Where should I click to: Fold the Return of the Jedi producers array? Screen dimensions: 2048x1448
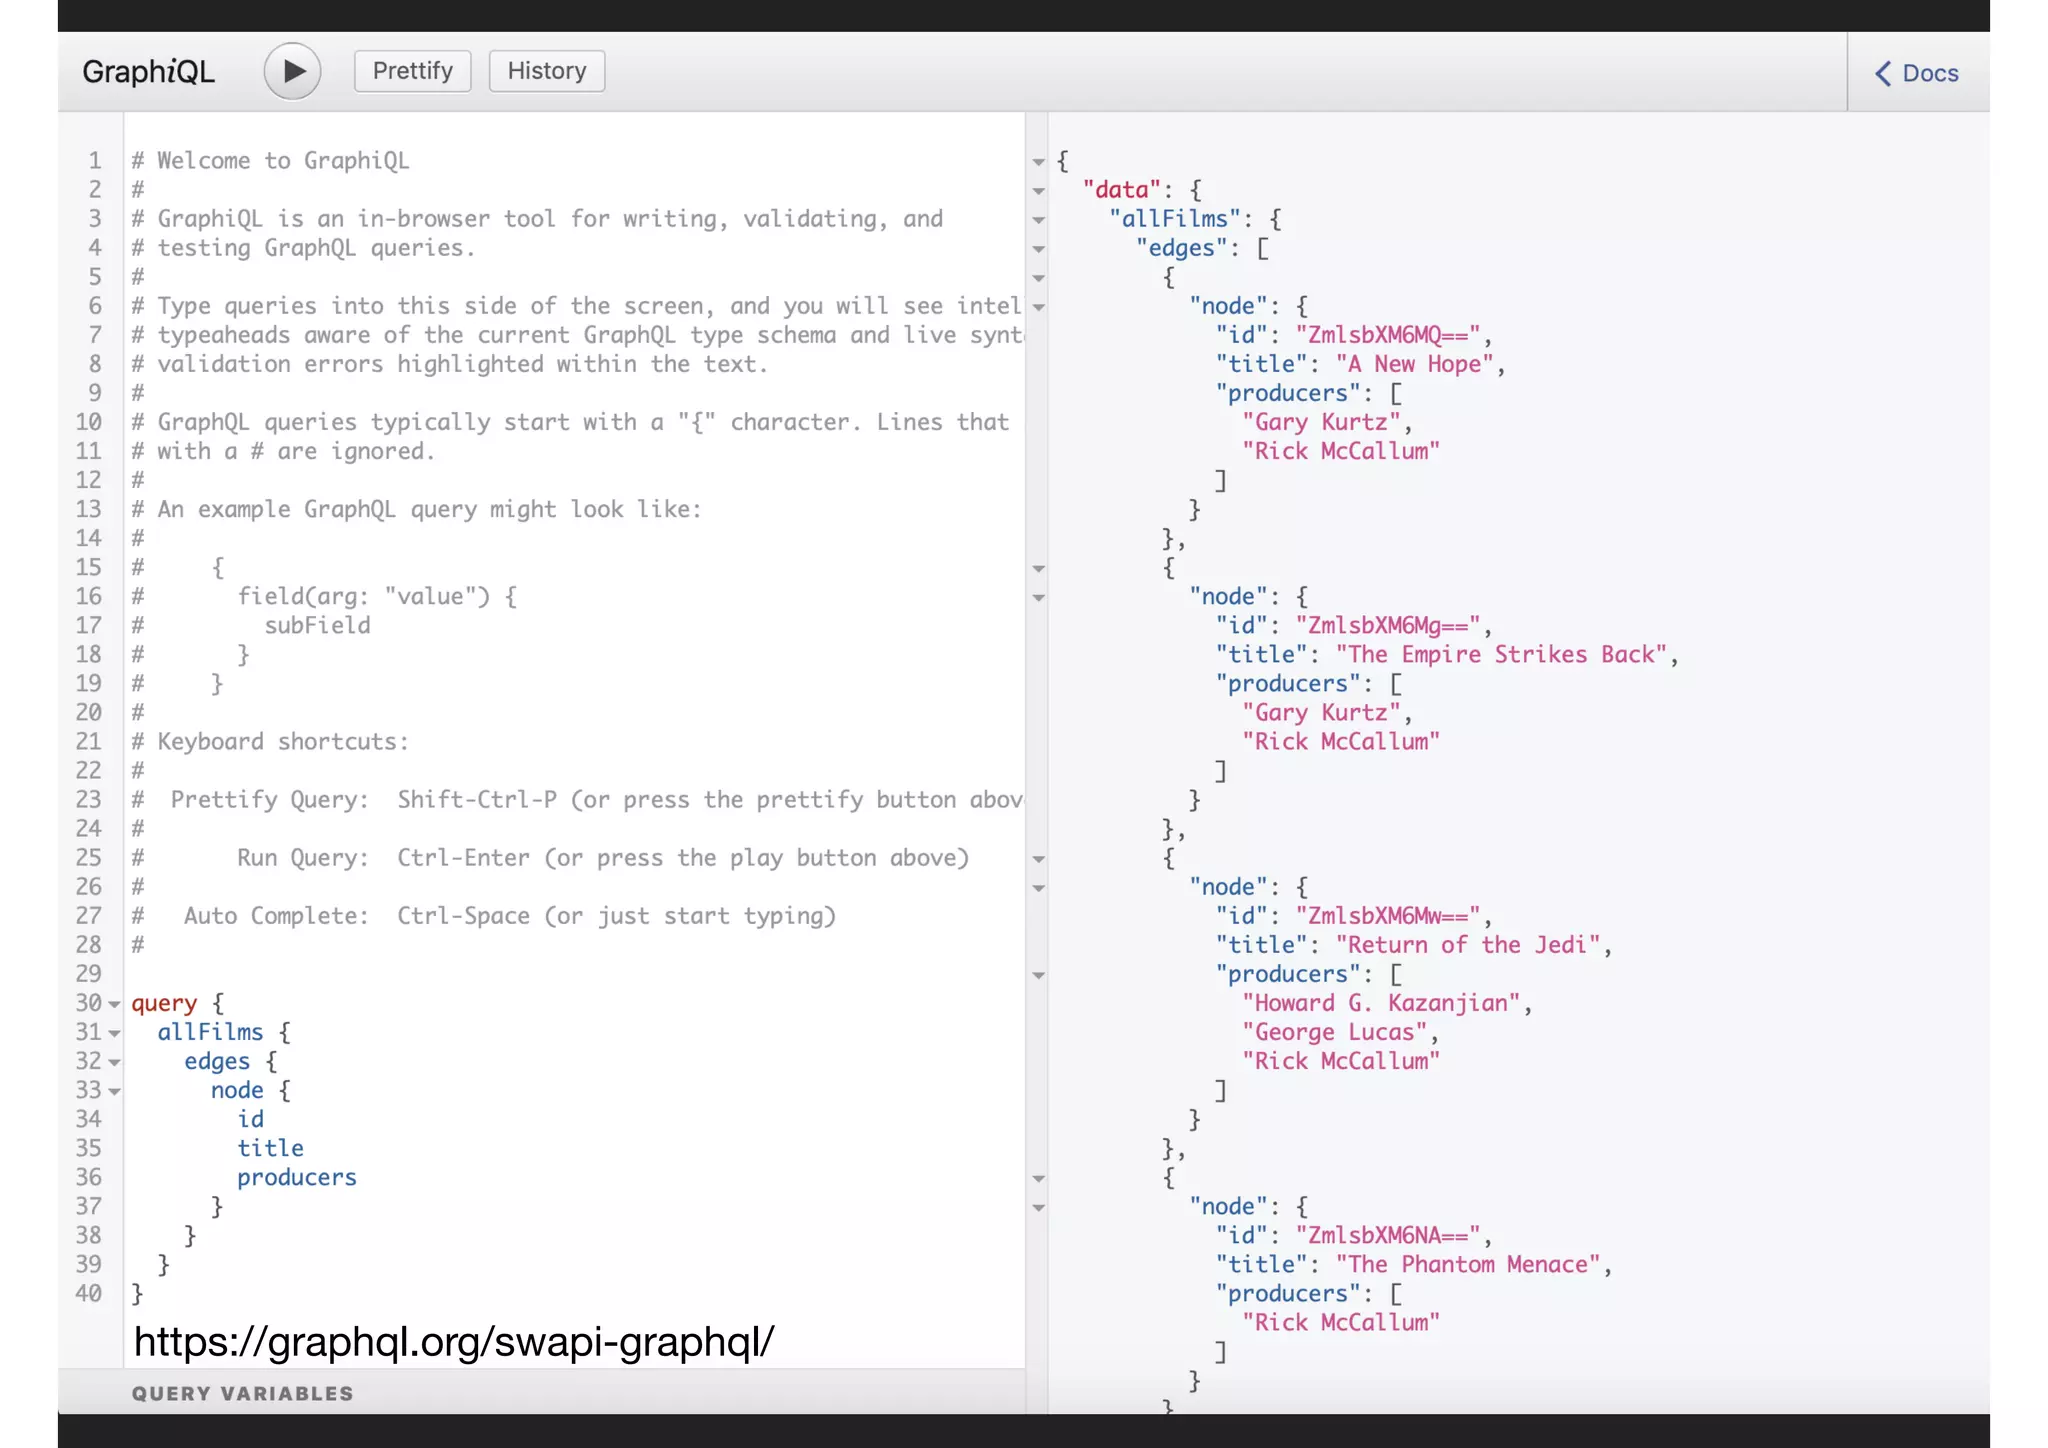tap(1038, 975)
